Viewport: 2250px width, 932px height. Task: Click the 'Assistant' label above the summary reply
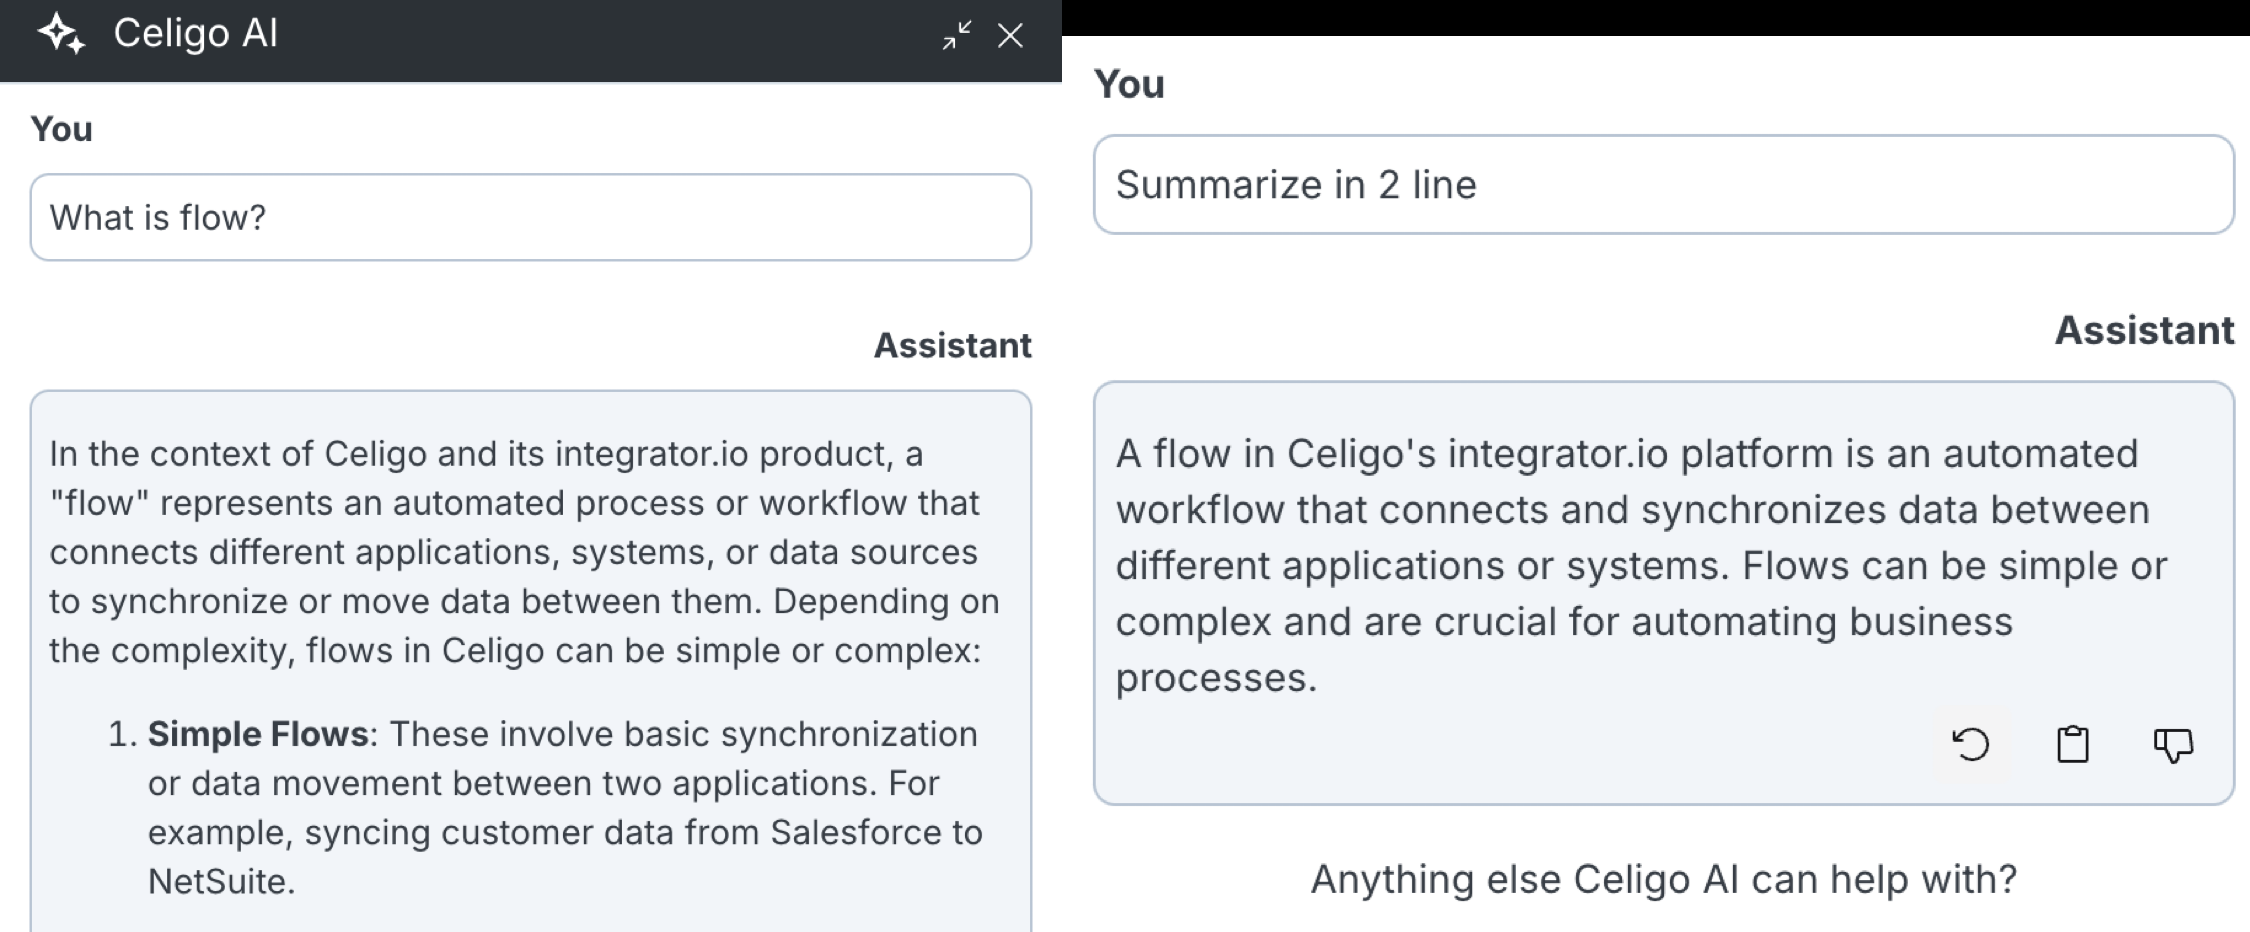coord(2144,330)
